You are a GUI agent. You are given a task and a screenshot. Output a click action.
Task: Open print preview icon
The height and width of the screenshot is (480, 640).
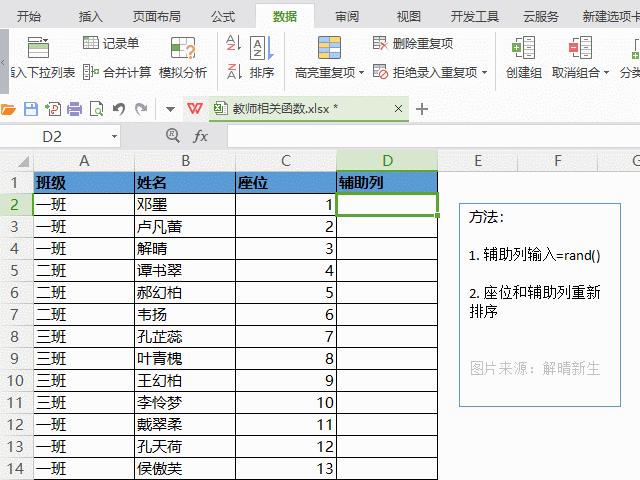[x=96, y=109]
